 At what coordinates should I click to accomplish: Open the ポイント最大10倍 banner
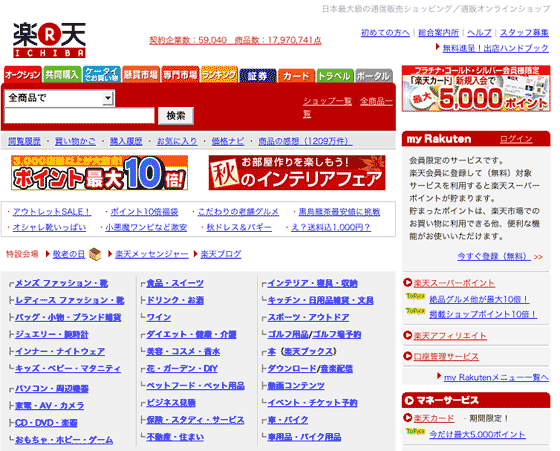tap(99, 173)
